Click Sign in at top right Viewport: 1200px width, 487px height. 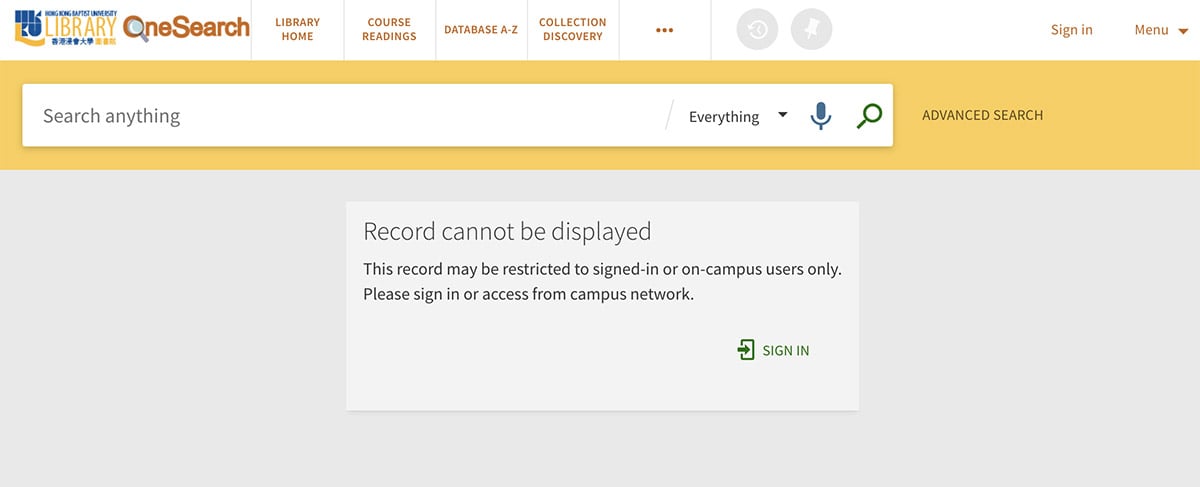1071,30
